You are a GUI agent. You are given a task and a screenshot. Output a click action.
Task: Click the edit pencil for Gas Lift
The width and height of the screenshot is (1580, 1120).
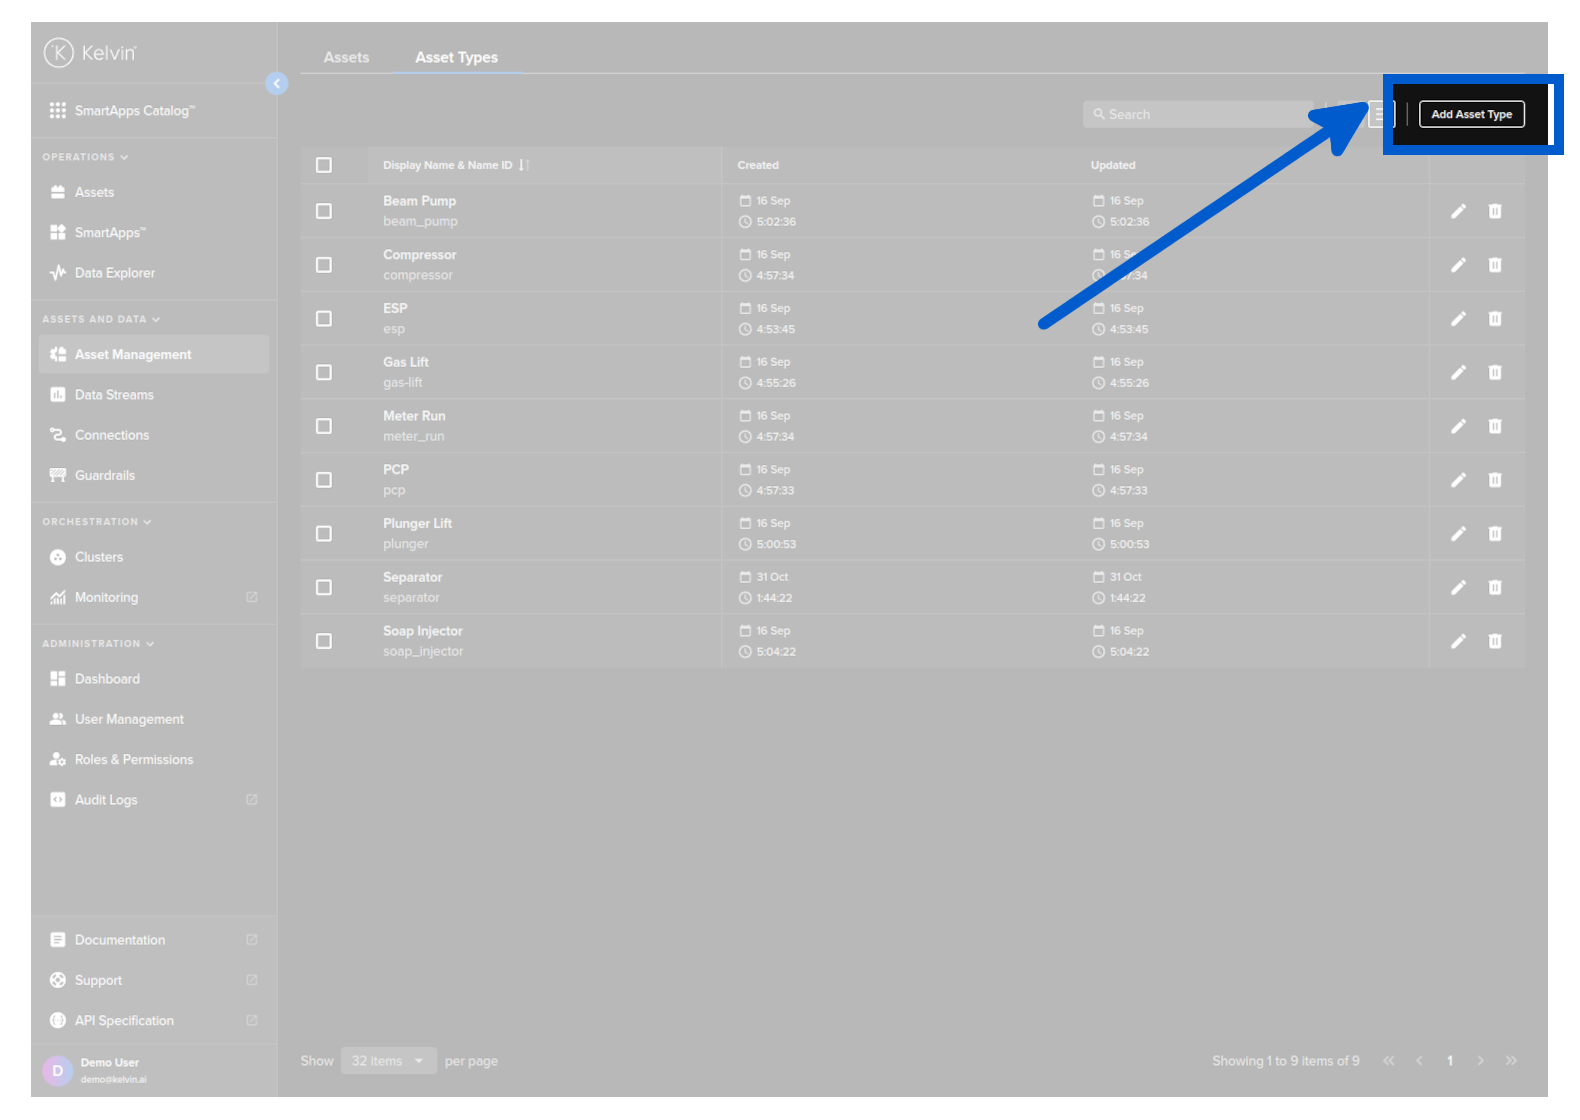coord(1458,372)
